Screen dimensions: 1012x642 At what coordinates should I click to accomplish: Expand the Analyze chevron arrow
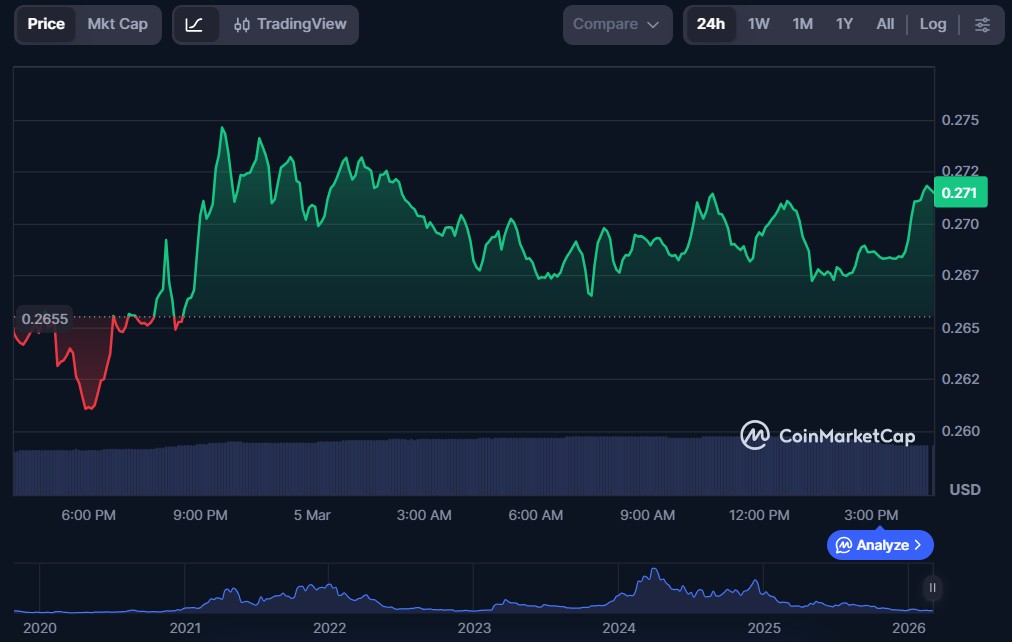click(918, 545)
